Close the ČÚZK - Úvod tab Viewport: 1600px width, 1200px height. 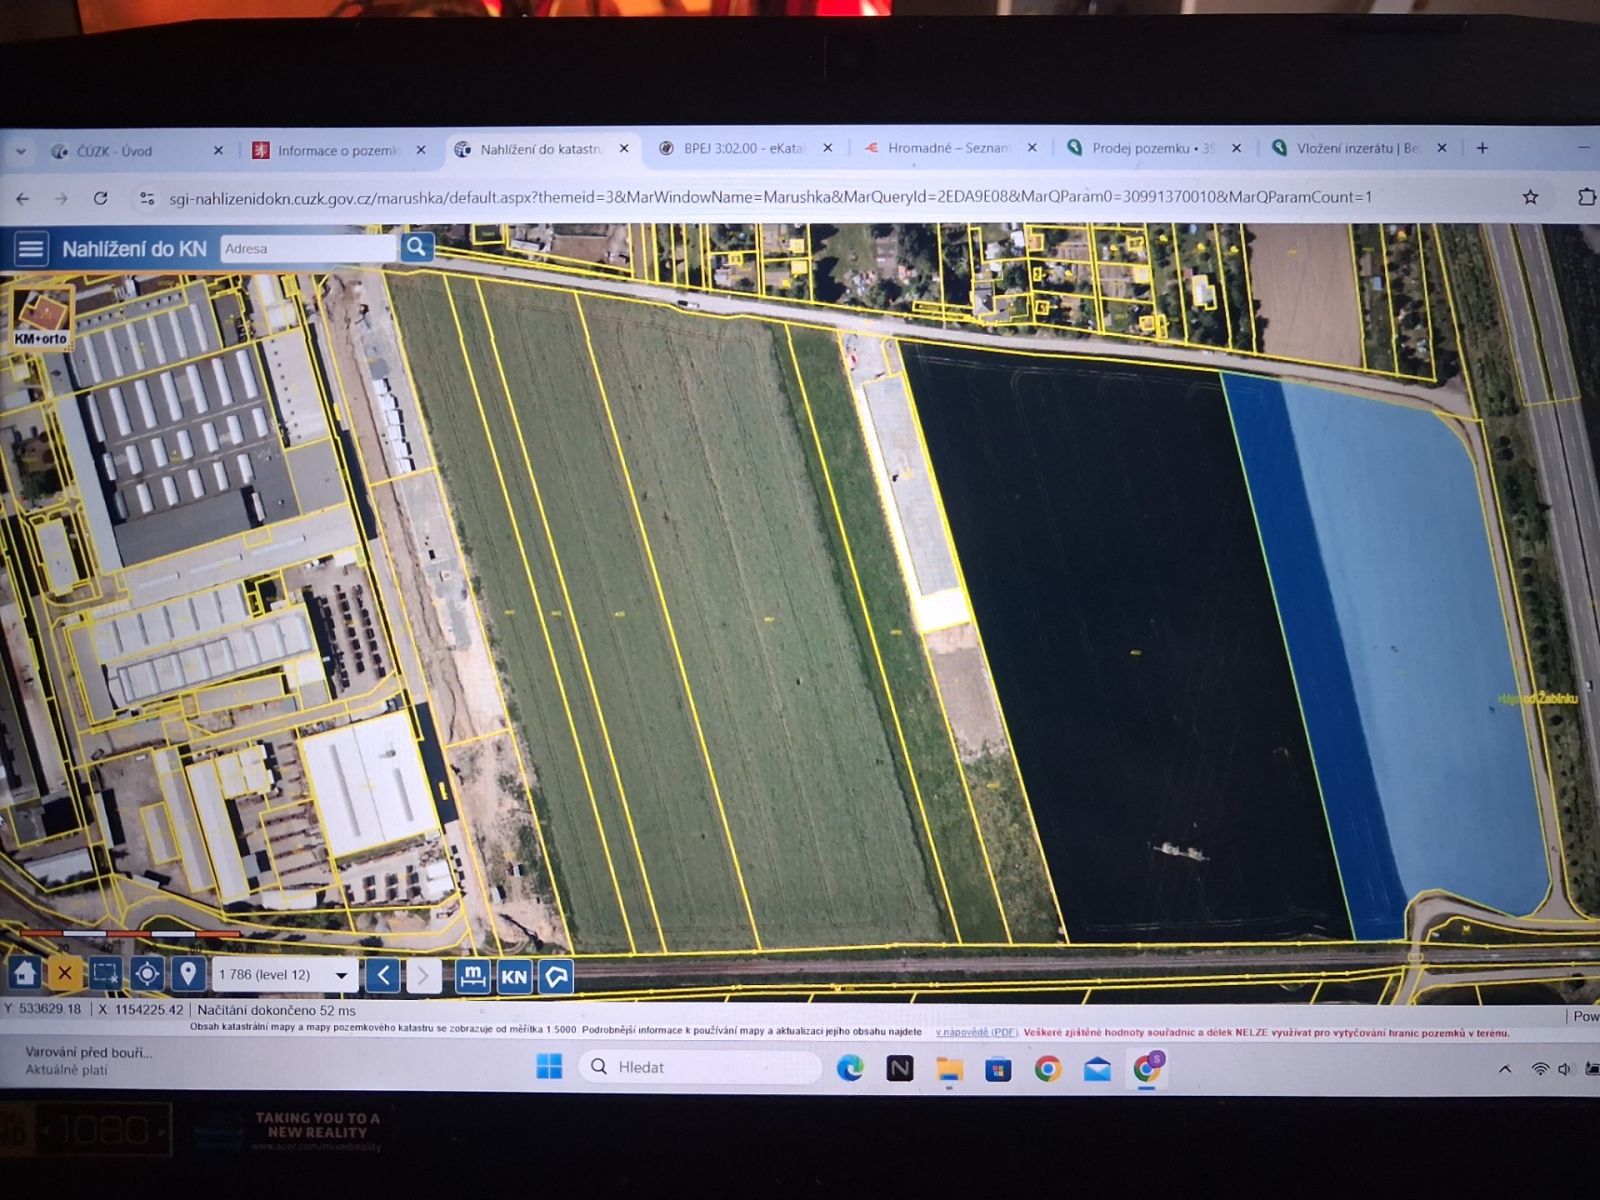[218, 151]
